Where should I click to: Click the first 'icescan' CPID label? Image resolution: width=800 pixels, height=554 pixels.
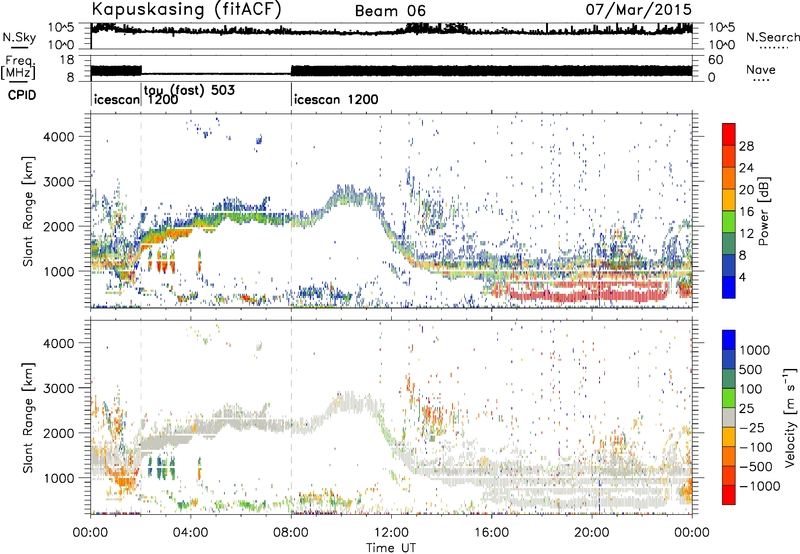click(116, 99)
